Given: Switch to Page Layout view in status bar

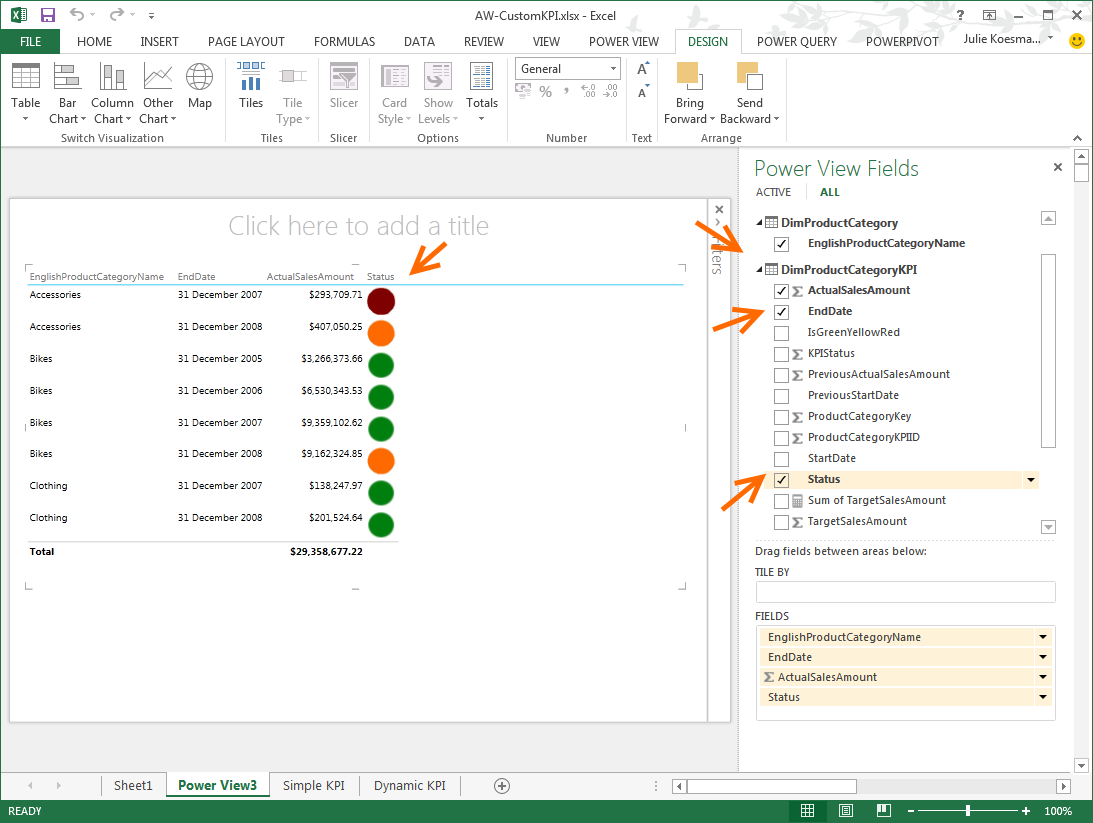Looking at the screenshot, I should [x=846, y=810].
